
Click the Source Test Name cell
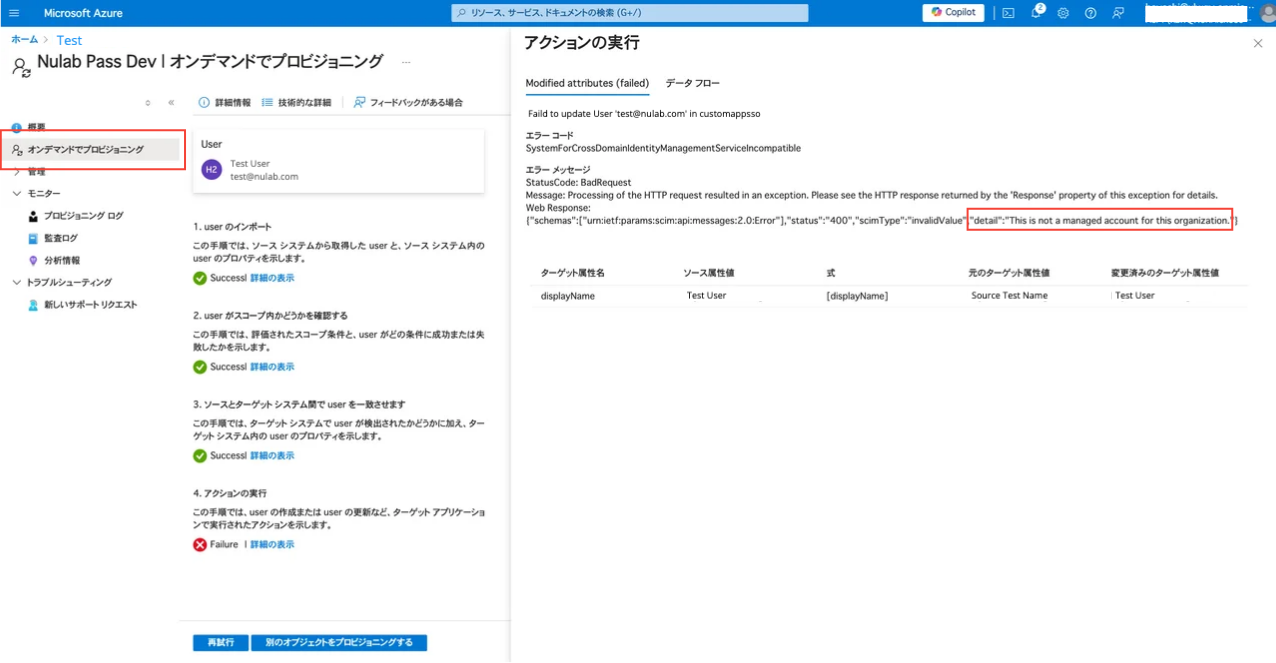[1009, 296]
